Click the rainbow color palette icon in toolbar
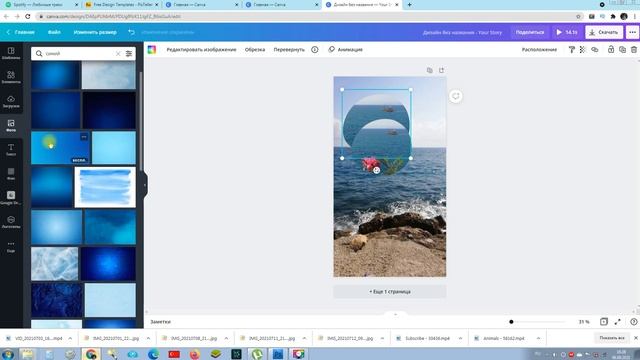 pyautogui.click(x=152, y=49)
